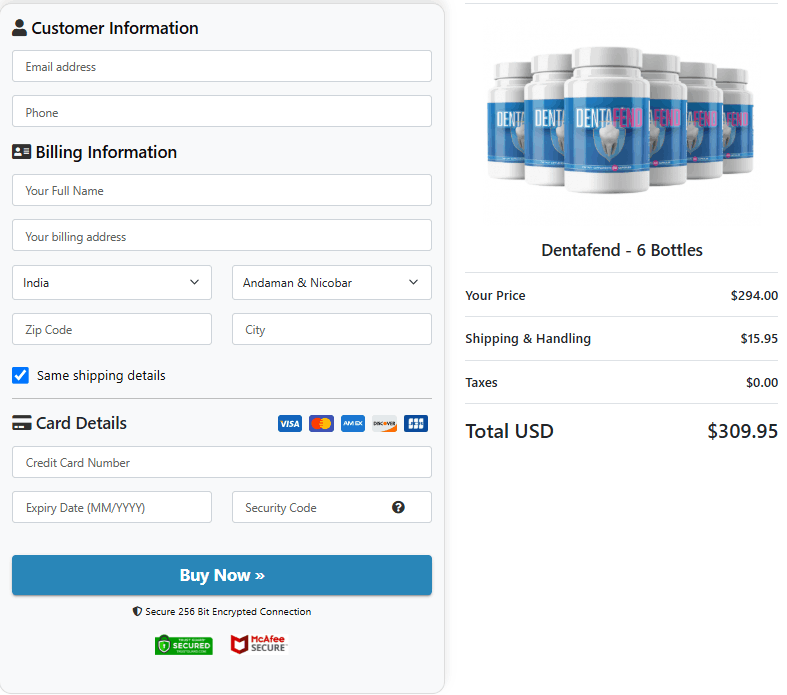Open the India country dropdown
Image resolution: width=787 pixels, height=695 pixels.
point(111,283)
